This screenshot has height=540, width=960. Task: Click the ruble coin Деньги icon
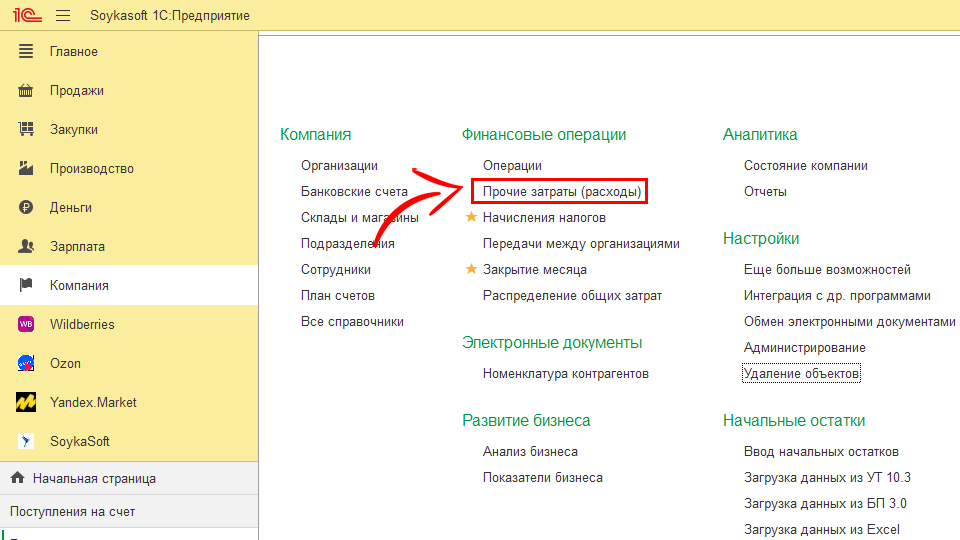coord(27,208)
